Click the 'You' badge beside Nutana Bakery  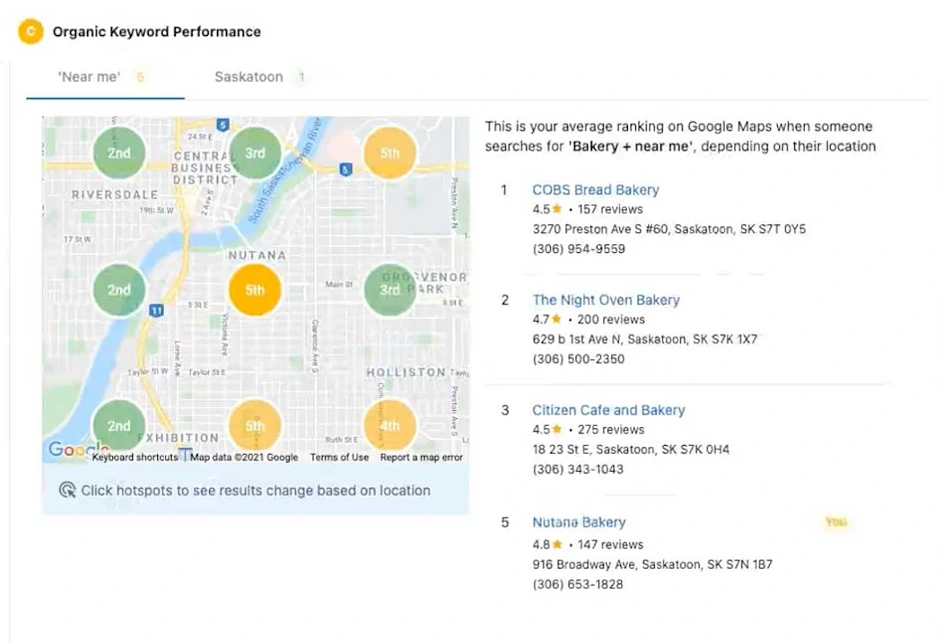(836, 522)
